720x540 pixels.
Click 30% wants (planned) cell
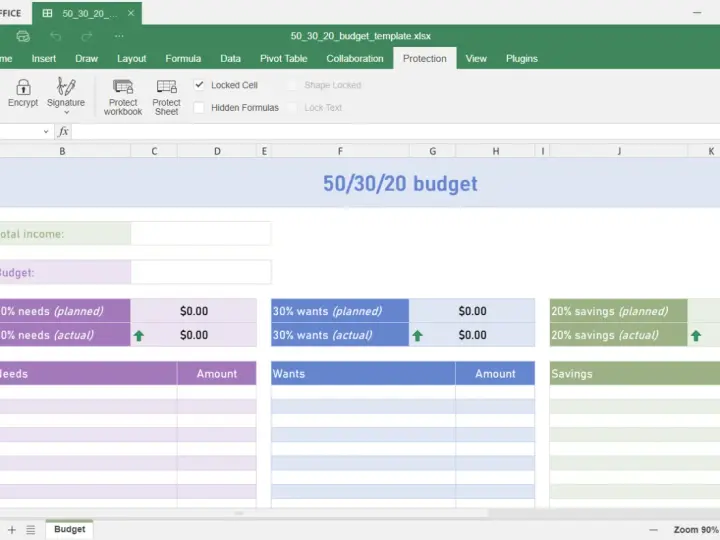340,311
